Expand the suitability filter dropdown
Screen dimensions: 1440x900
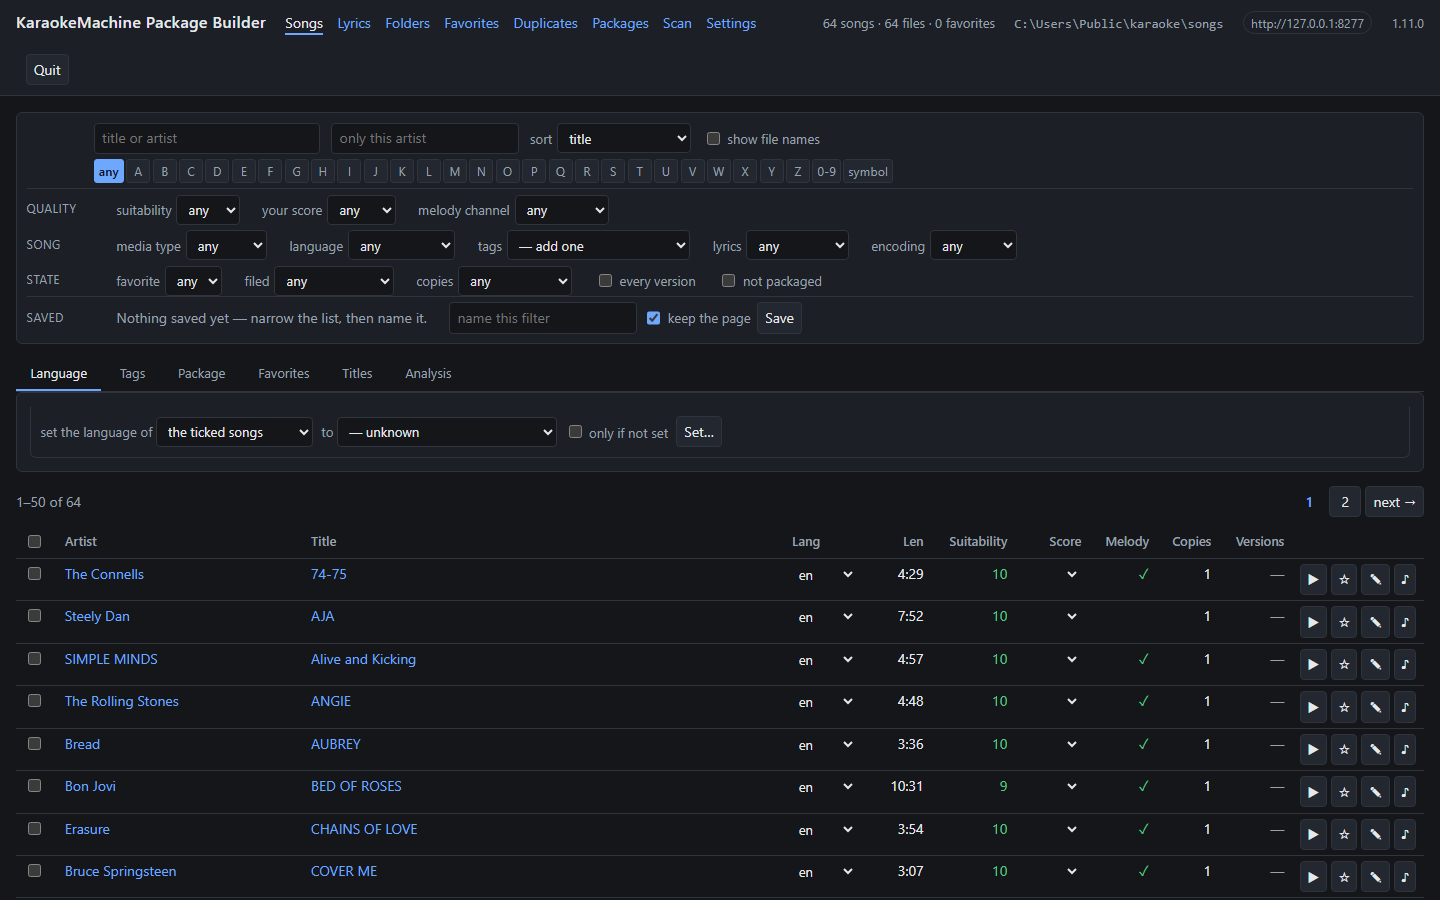pyautogui.click(x=208, y=210)
